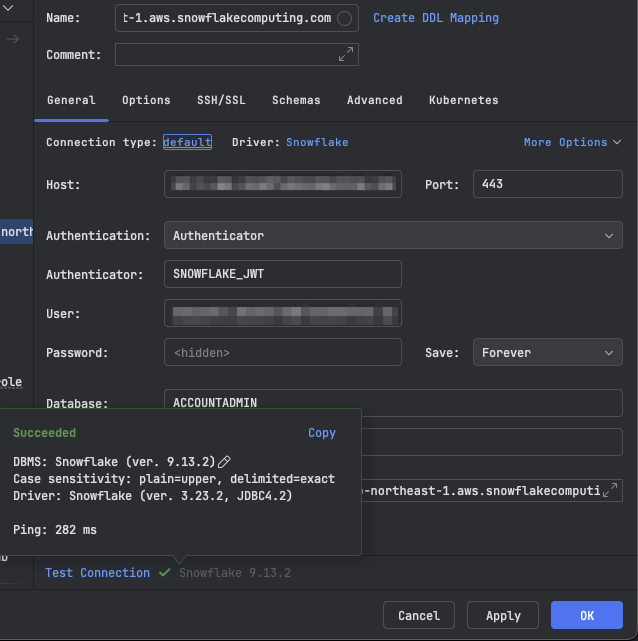Collapse the chevron above the left sidebar

8,7
